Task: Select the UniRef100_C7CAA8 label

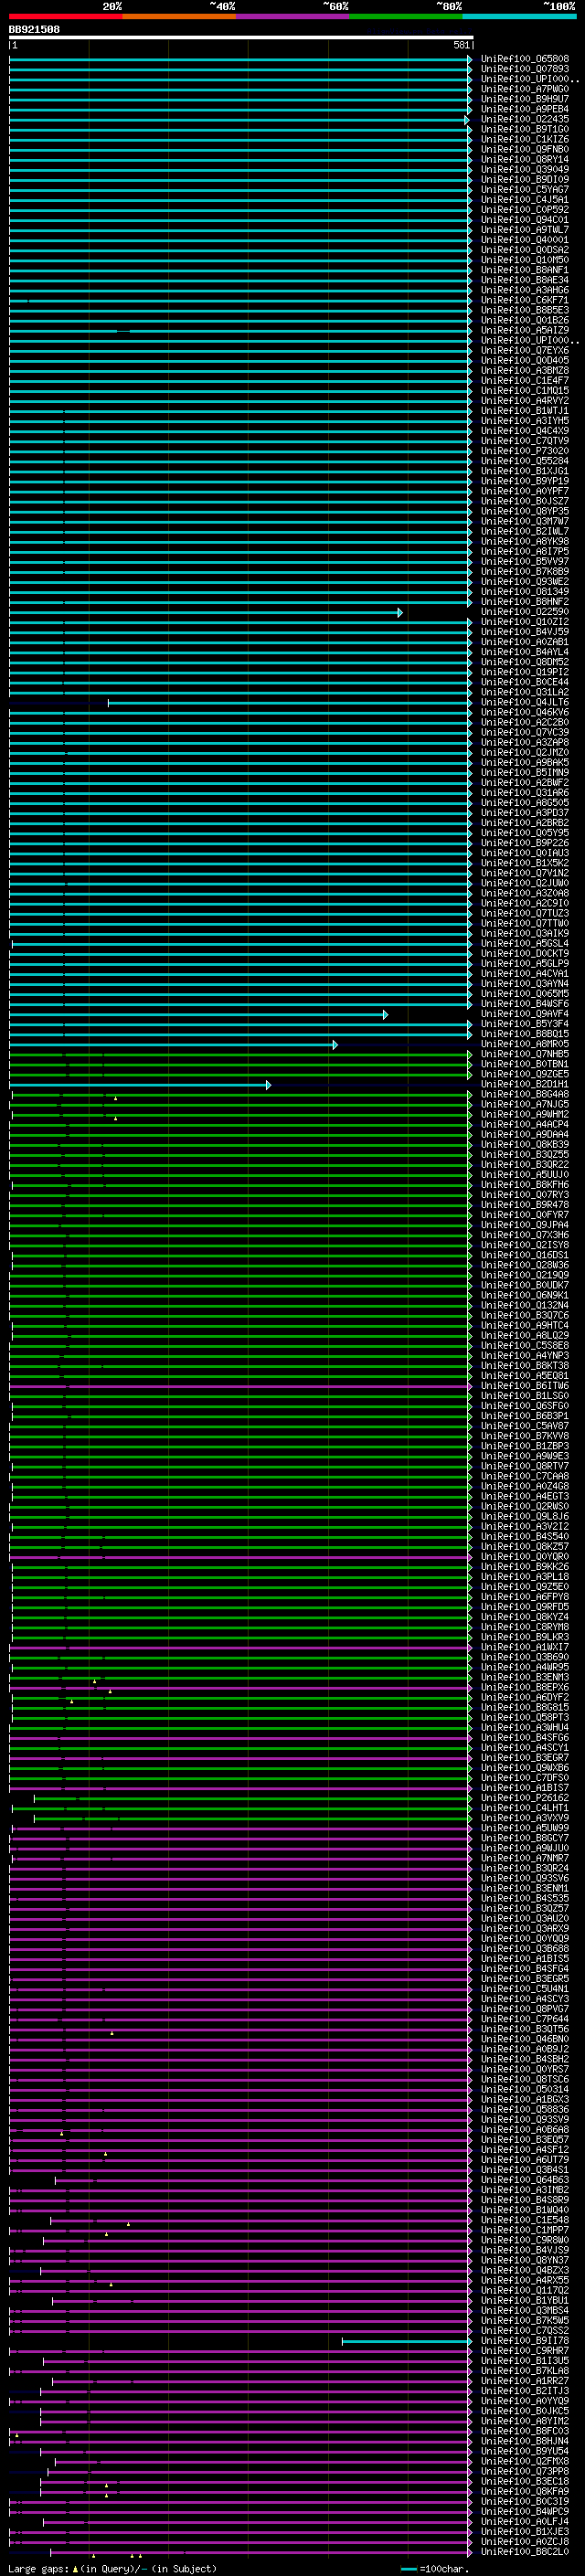Action: pyautogui.click(x=525, y=1477)
